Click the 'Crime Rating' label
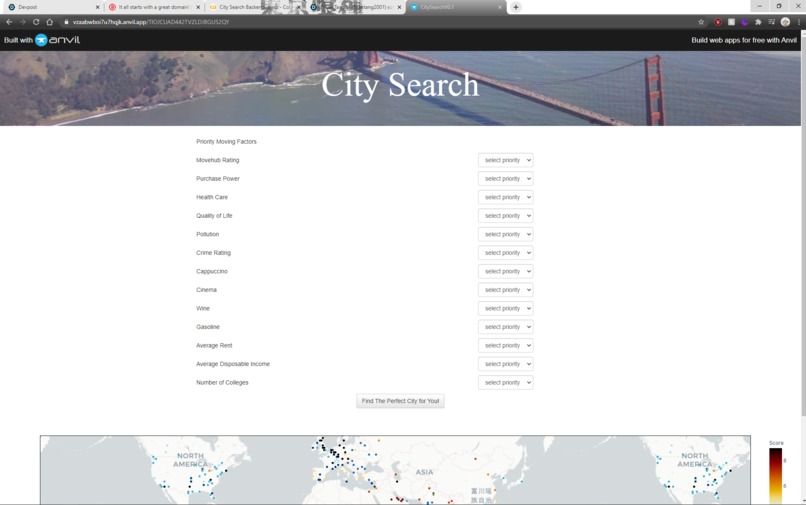The image size is (806, 505). coord(213,253)
